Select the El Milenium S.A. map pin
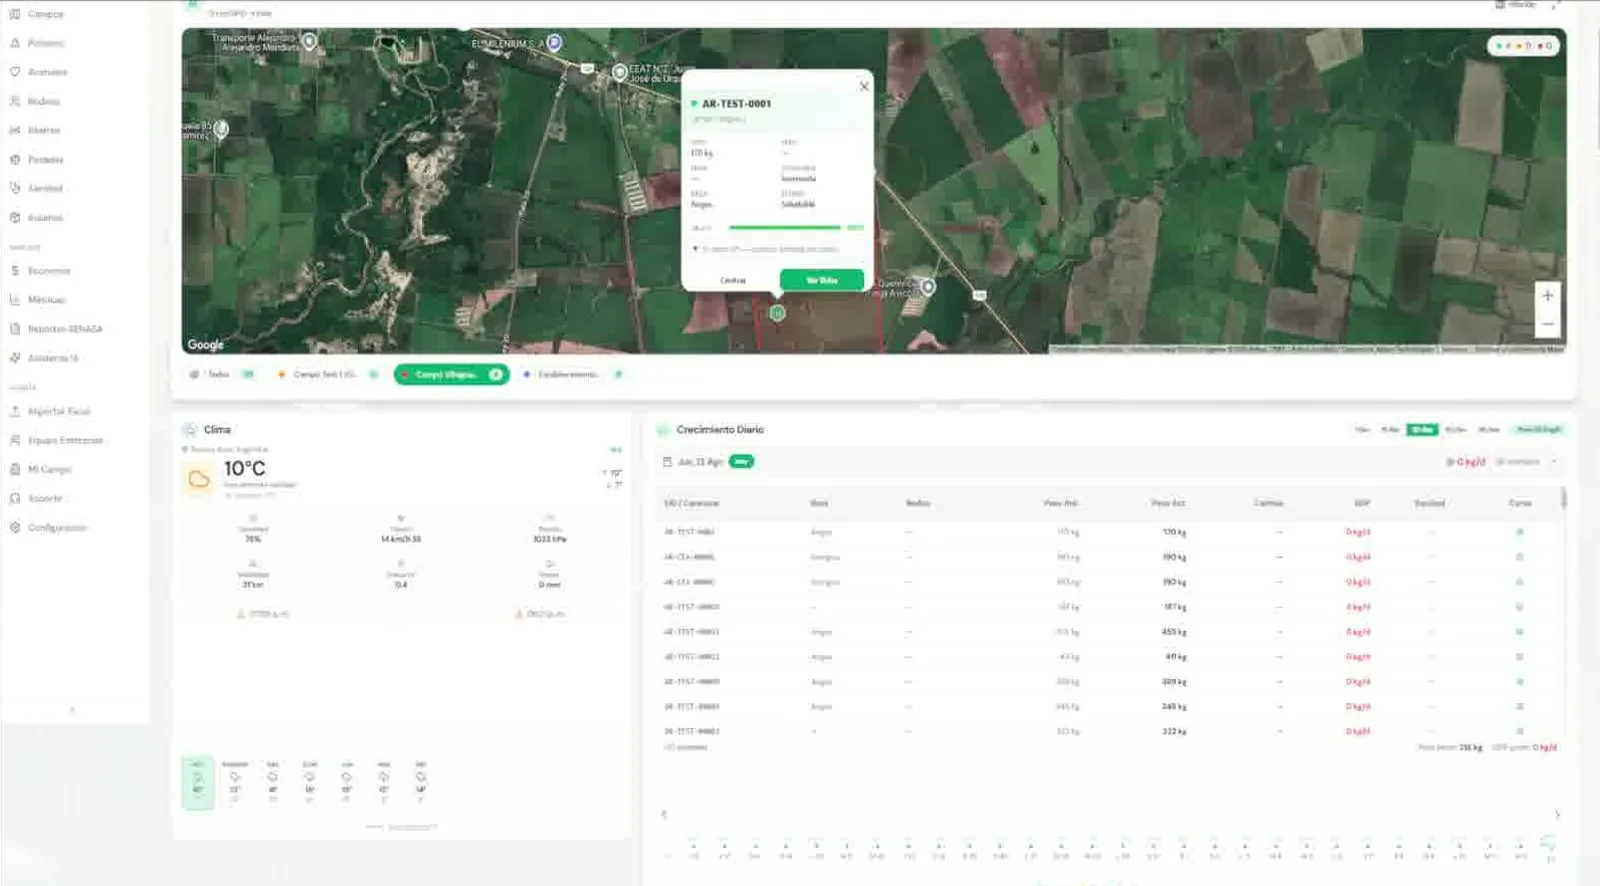1600x886 pixels. point(554,43)
